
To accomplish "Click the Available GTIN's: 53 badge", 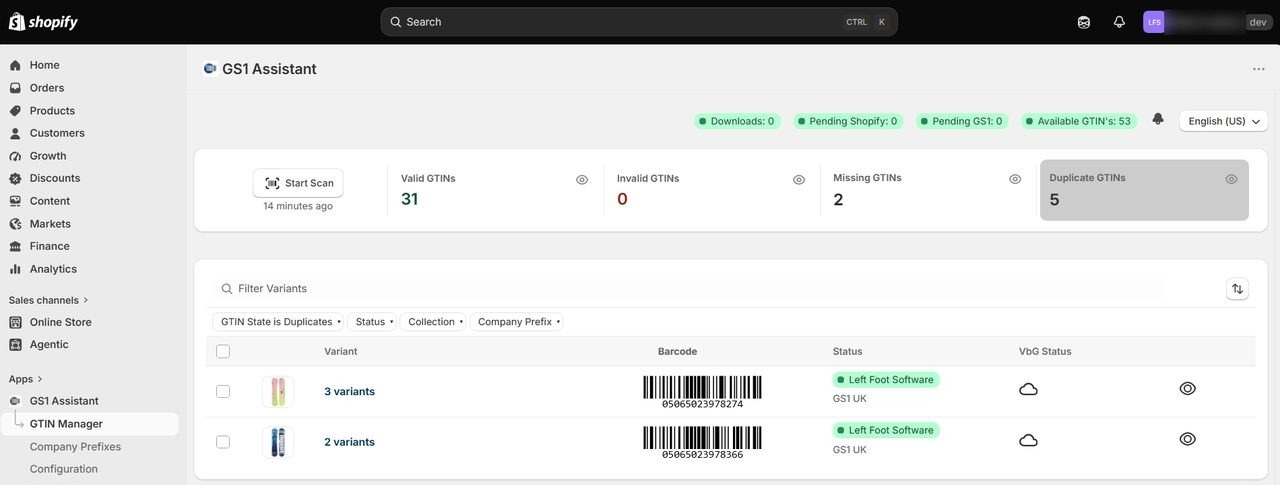I will [x=1078, y=121].
